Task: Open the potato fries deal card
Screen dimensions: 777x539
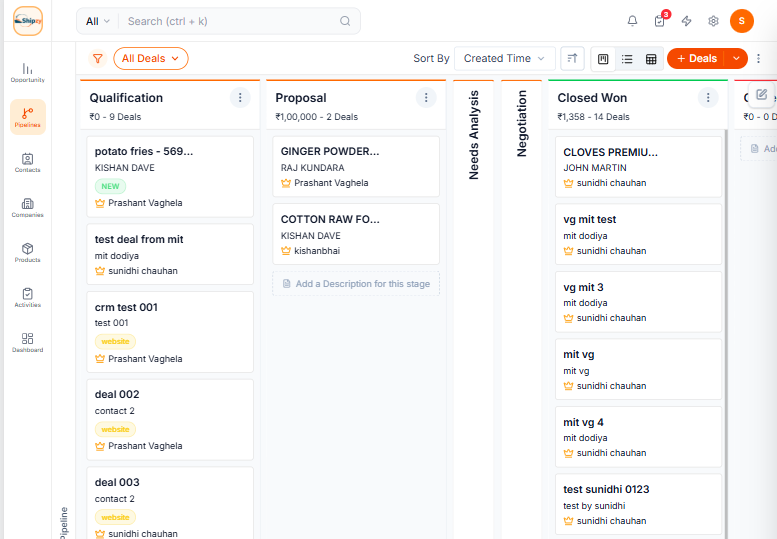Action: (x=170, y=177)
